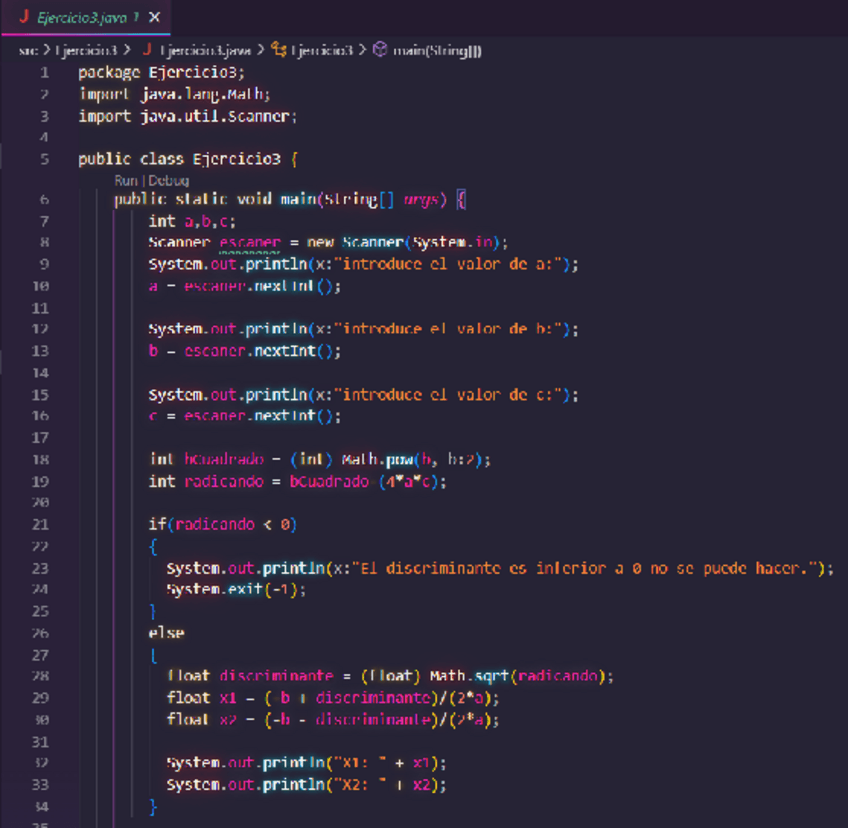
Task: Click the opening brace after main's args
Action: [461, 199]
